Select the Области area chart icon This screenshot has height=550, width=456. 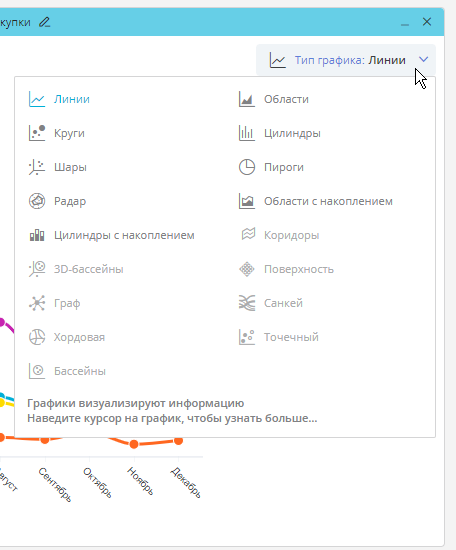click(247, 99)
